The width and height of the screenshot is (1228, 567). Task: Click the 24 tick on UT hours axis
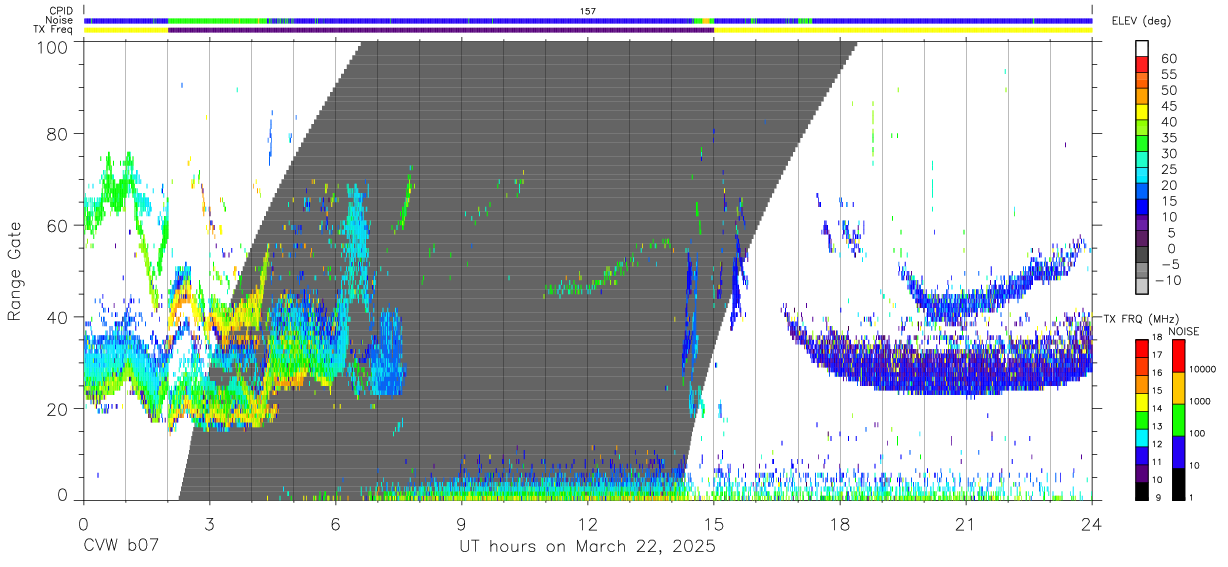click(x=1091, y=523)
